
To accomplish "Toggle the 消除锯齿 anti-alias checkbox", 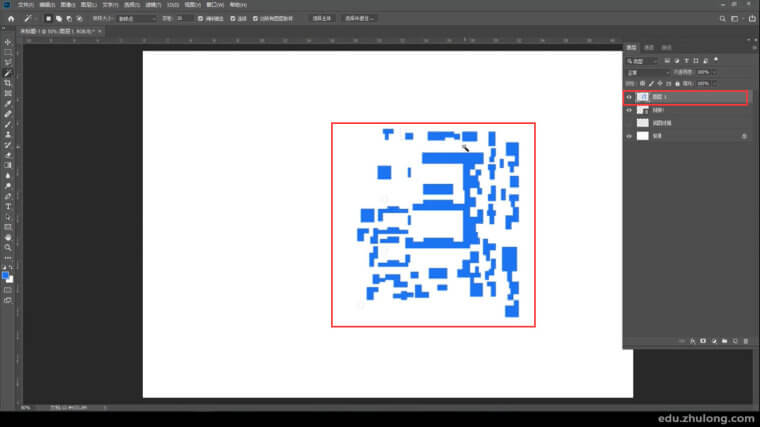I will pos(200,18).
